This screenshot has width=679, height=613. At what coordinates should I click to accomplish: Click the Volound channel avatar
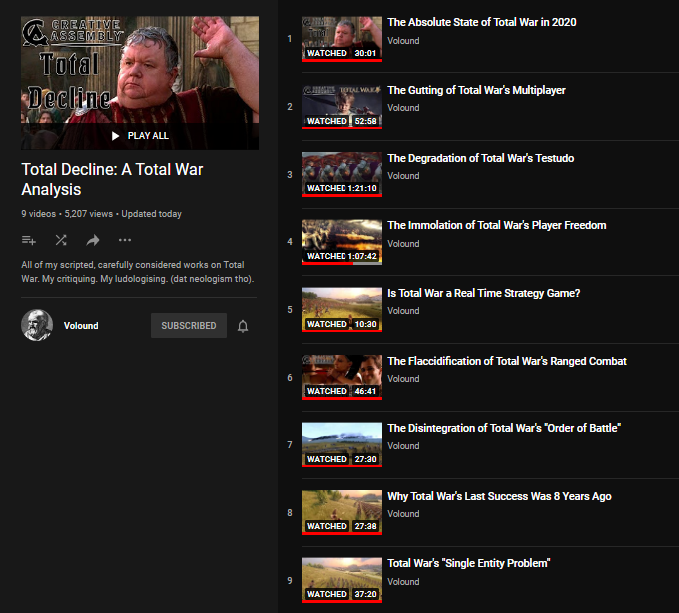tap(37, 325)
